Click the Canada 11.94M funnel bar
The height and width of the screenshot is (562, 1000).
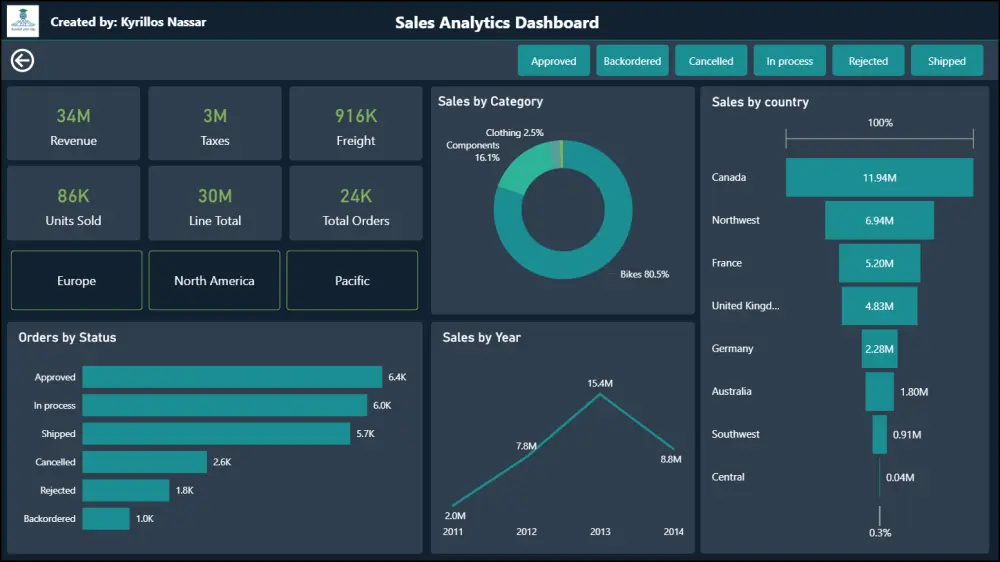click(x=879, y=177)
